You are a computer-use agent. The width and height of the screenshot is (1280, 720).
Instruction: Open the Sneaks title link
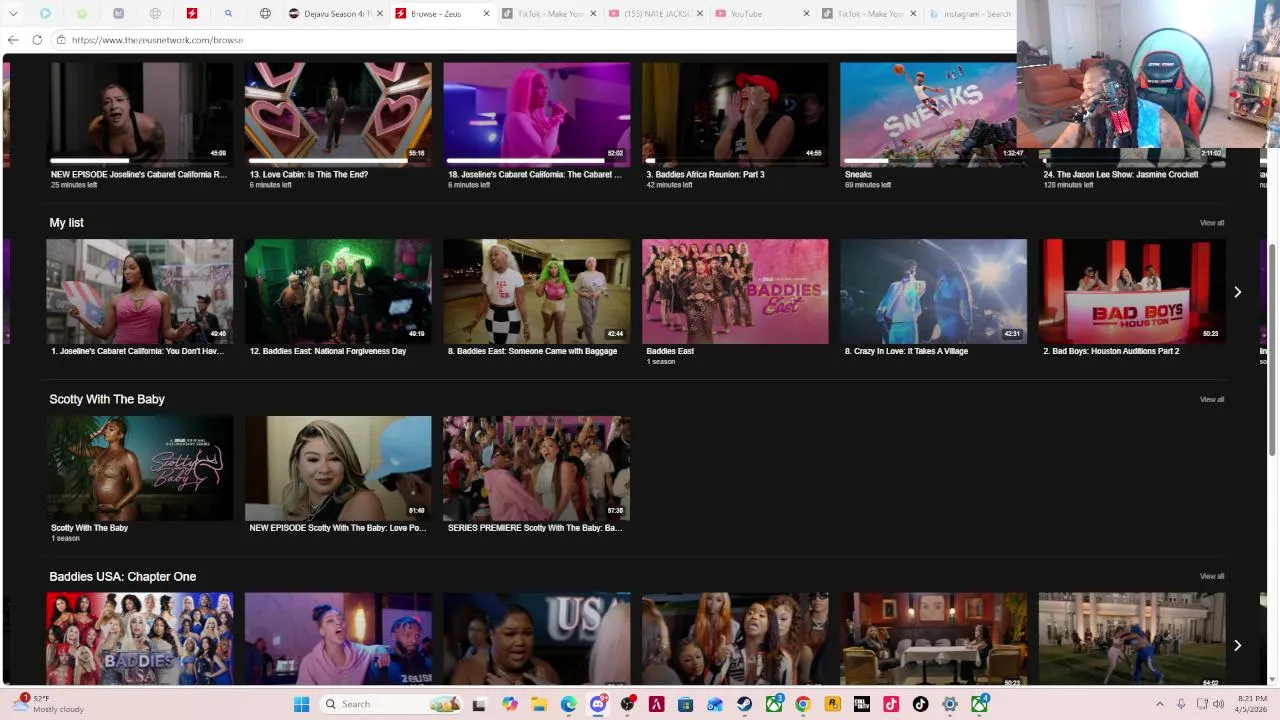[x=858, y=174]
